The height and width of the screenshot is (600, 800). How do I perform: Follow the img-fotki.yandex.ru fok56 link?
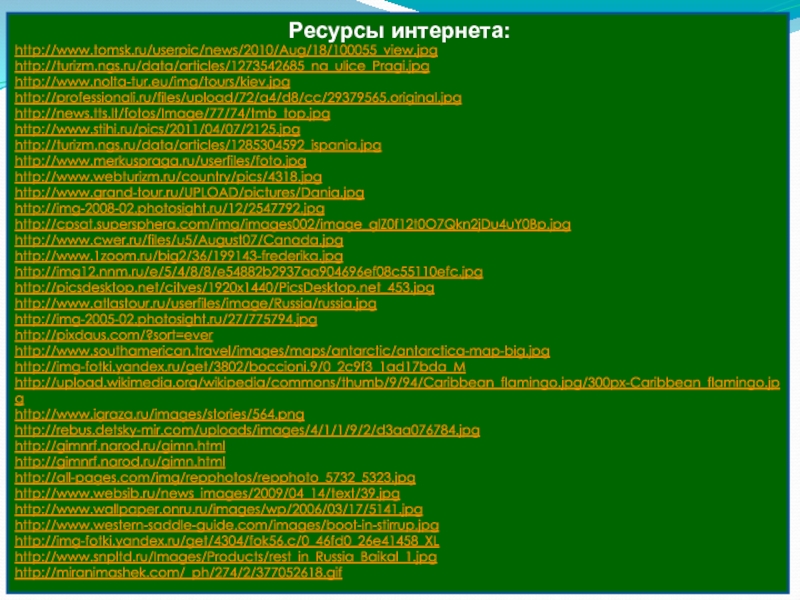click(x=227, y=540)
